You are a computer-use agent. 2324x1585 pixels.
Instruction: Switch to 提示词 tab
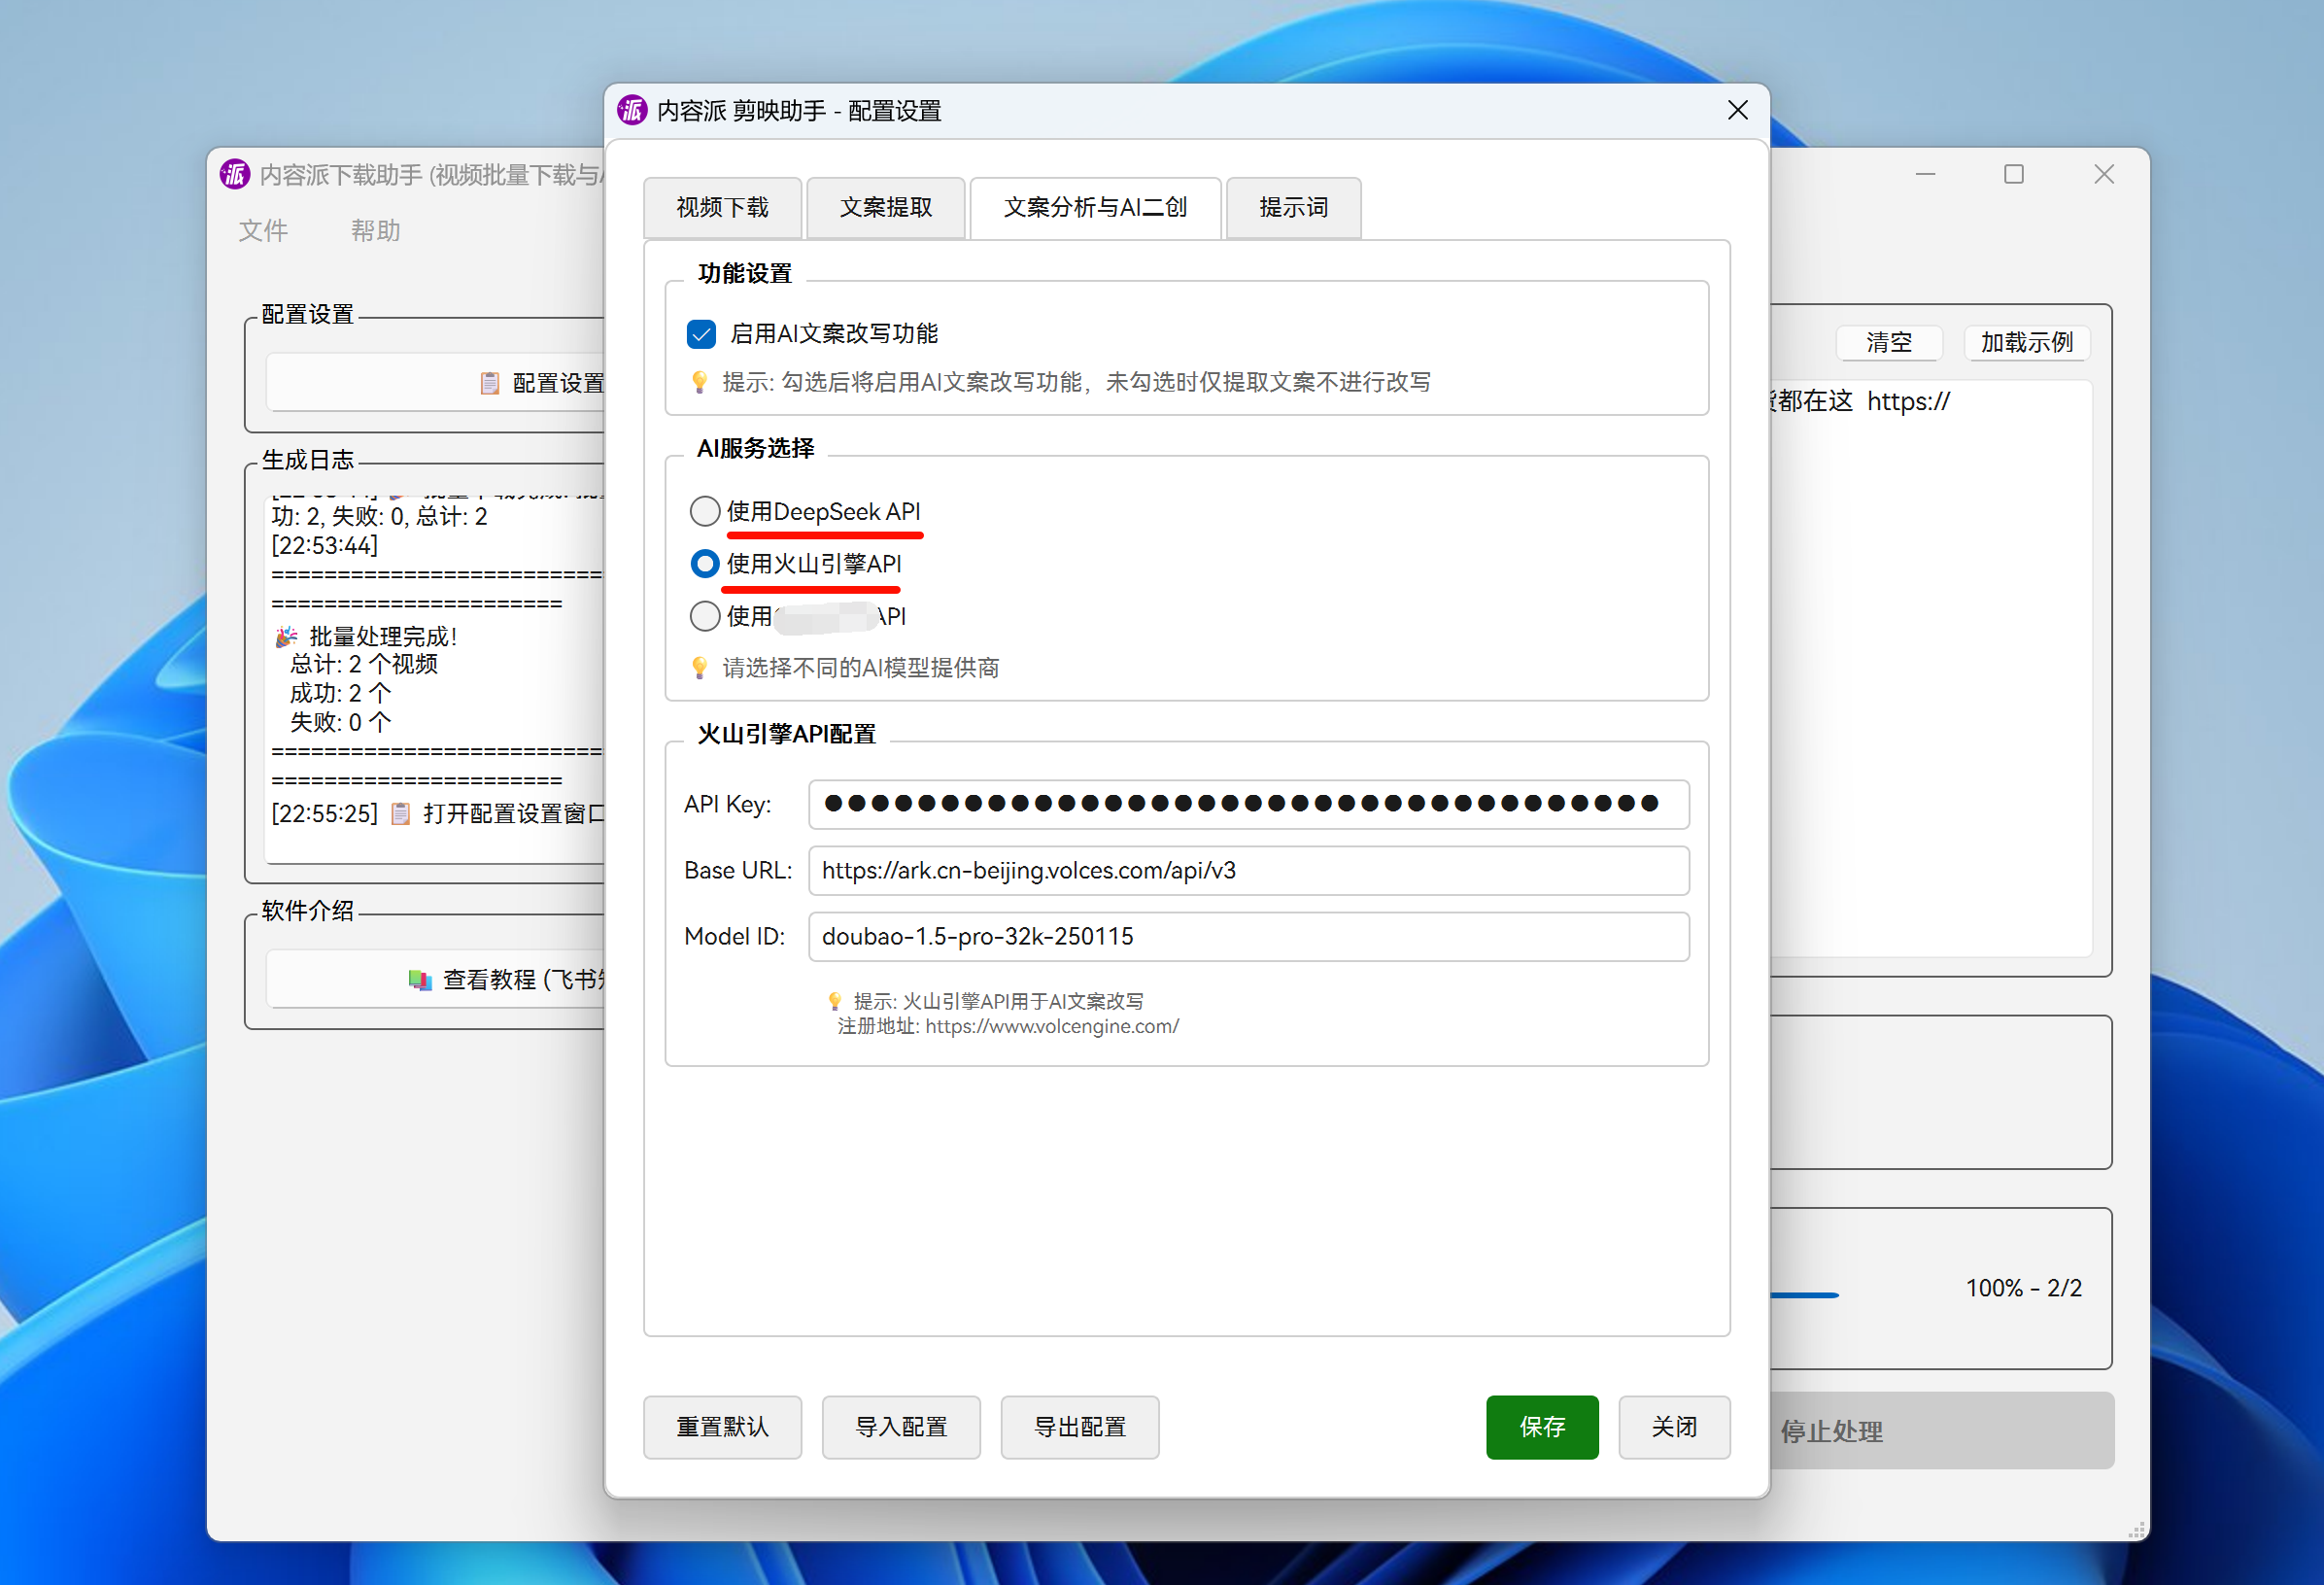pyautogui.click(x=1293, y=207)
